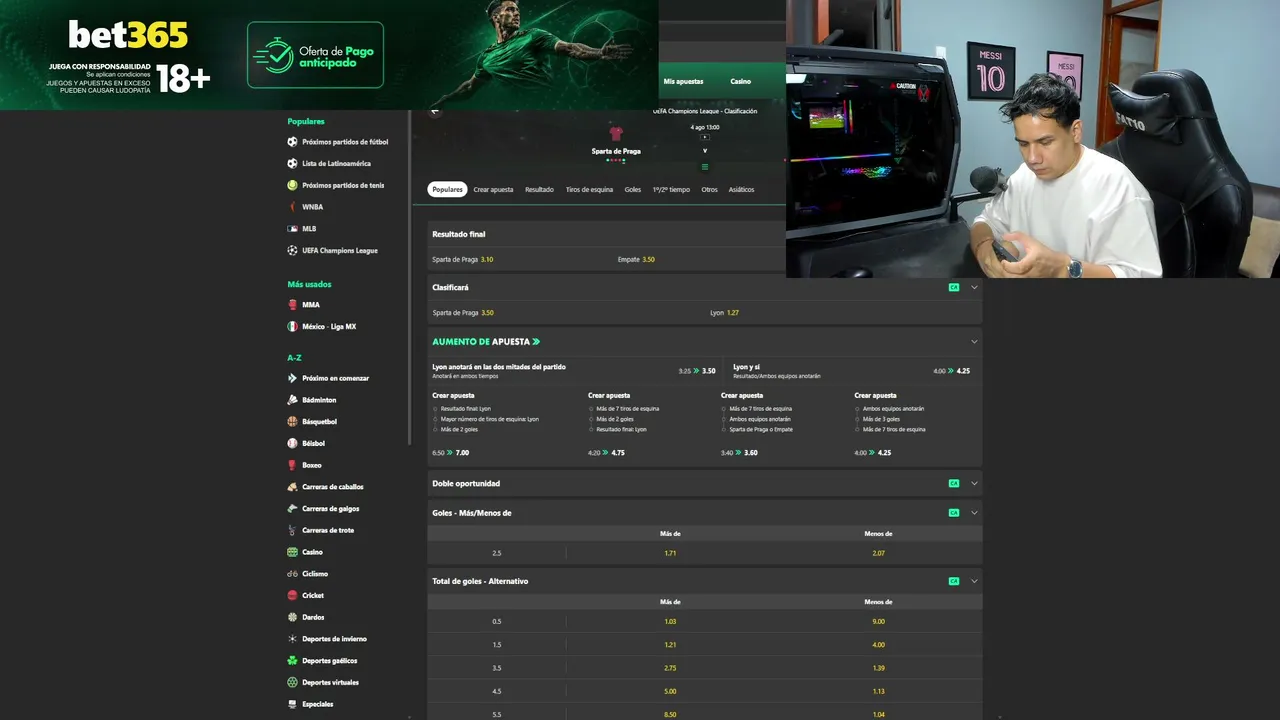Click the Cricket ball icon

click(x=292, y=596)
